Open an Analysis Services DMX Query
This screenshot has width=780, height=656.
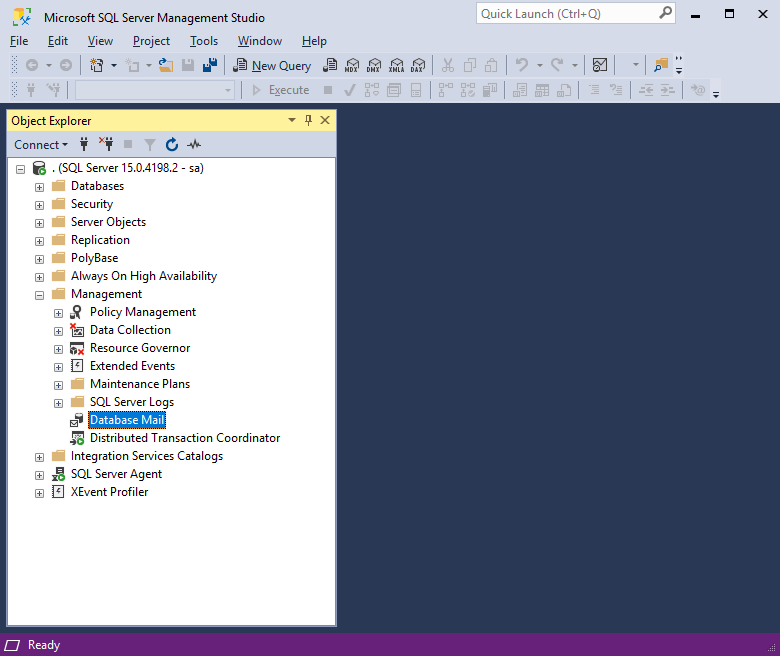tap(374, 65)
